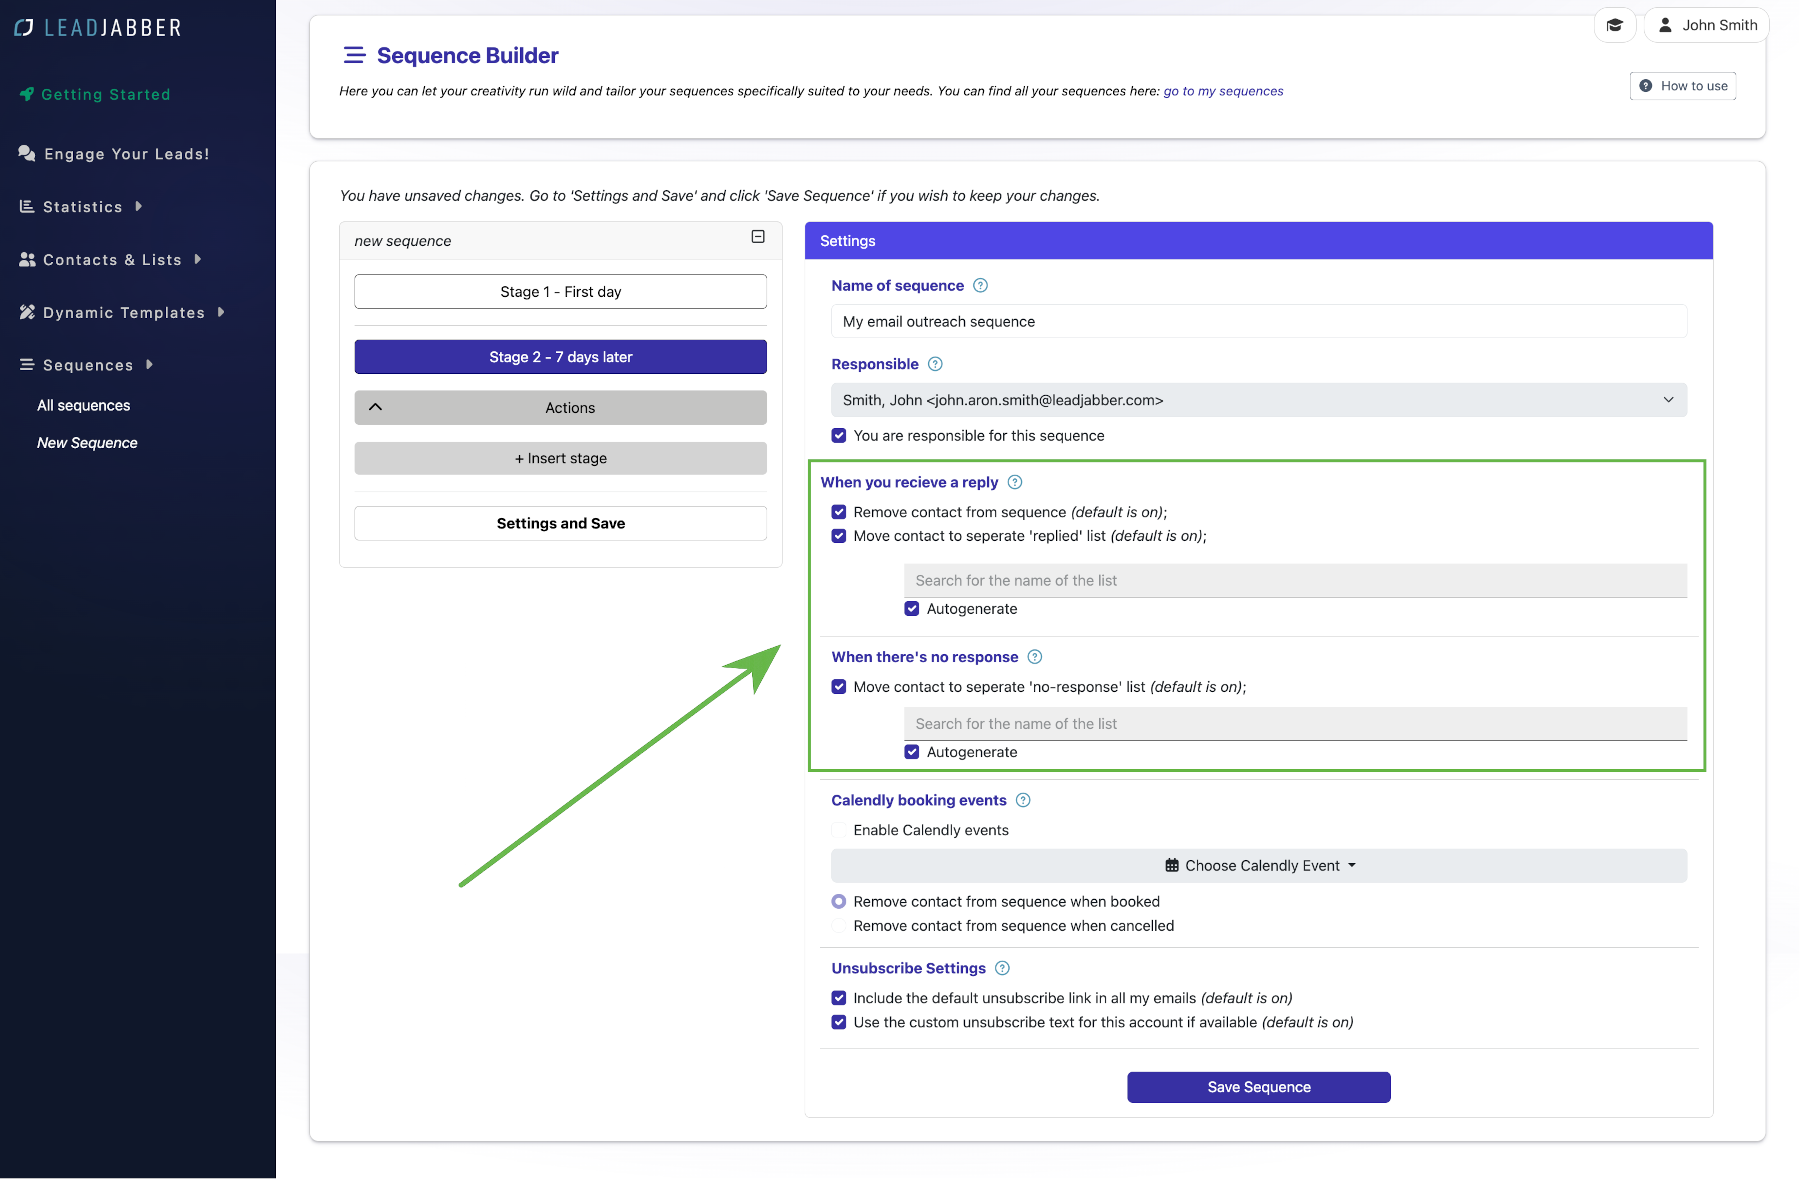Toggle Use custom unsubscribe text checkbox
Screen dimensions: 1800x1179
point(839,1022)
